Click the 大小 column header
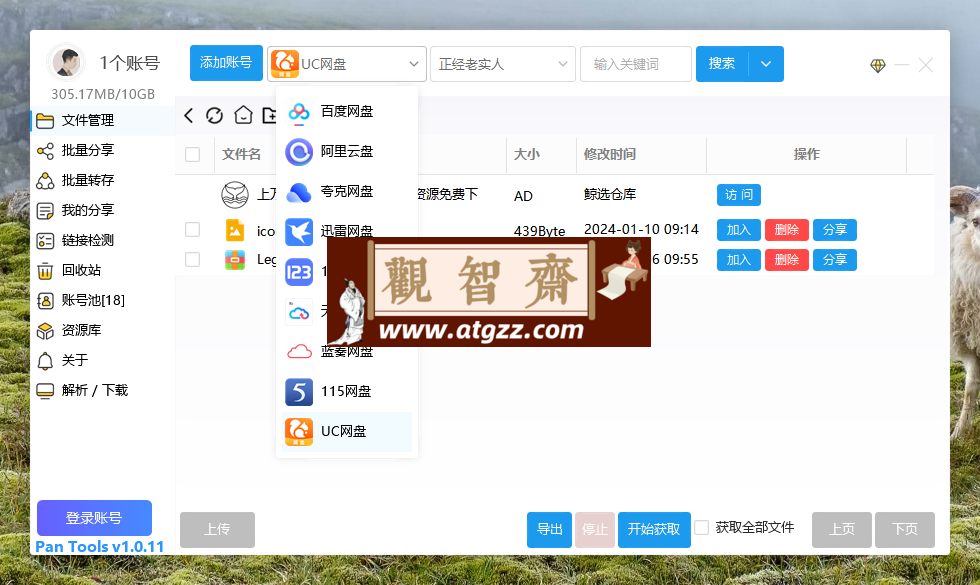The height and width of the screenshot is (585, 980). coord(527,154)
